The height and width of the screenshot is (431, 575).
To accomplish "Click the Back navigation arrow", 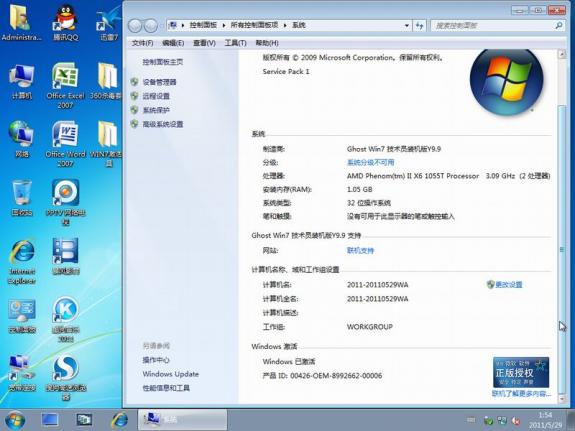I will point(135,25).
